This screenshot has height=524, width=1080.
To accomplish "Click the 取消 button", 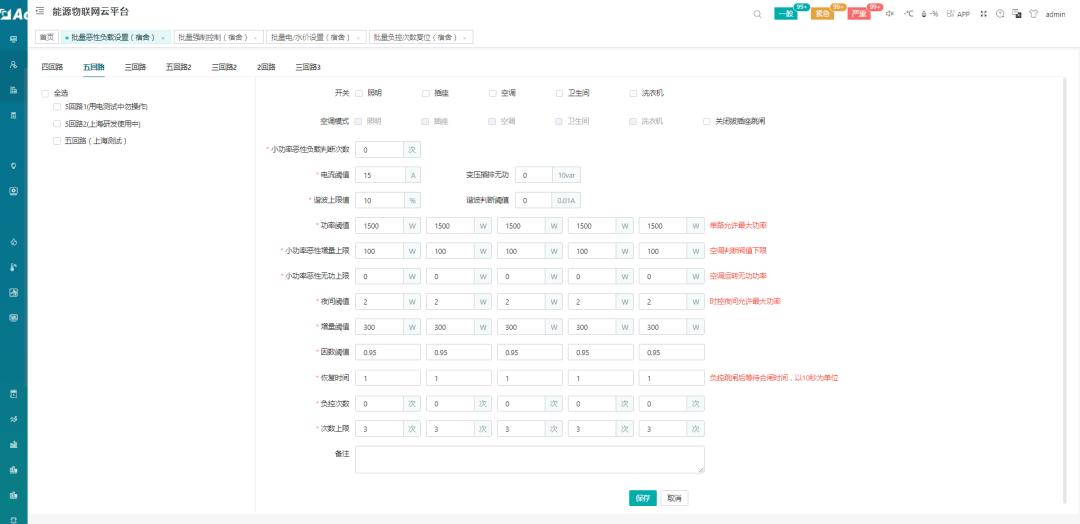I will (674, 499).
